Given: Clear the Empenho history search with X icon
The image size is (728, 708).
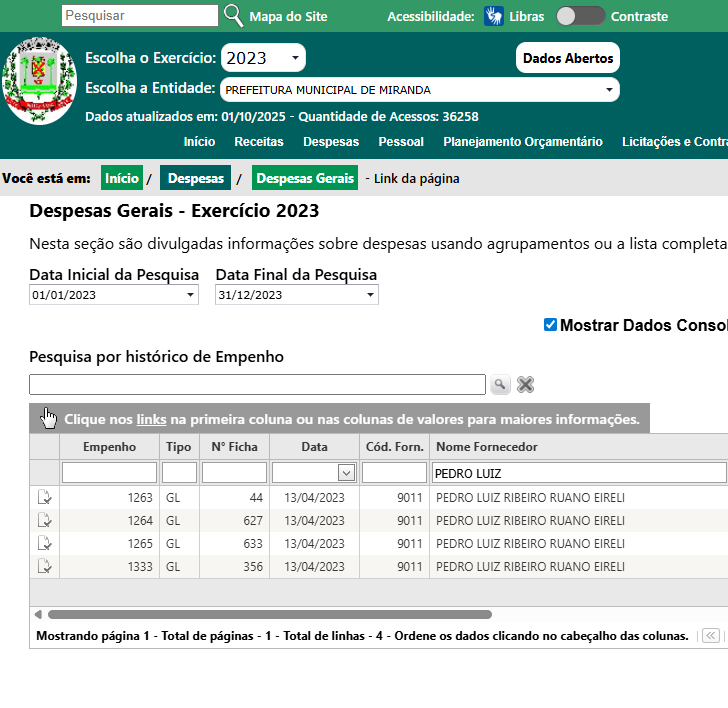Looking at the screenshot, I should click(525, 385).
